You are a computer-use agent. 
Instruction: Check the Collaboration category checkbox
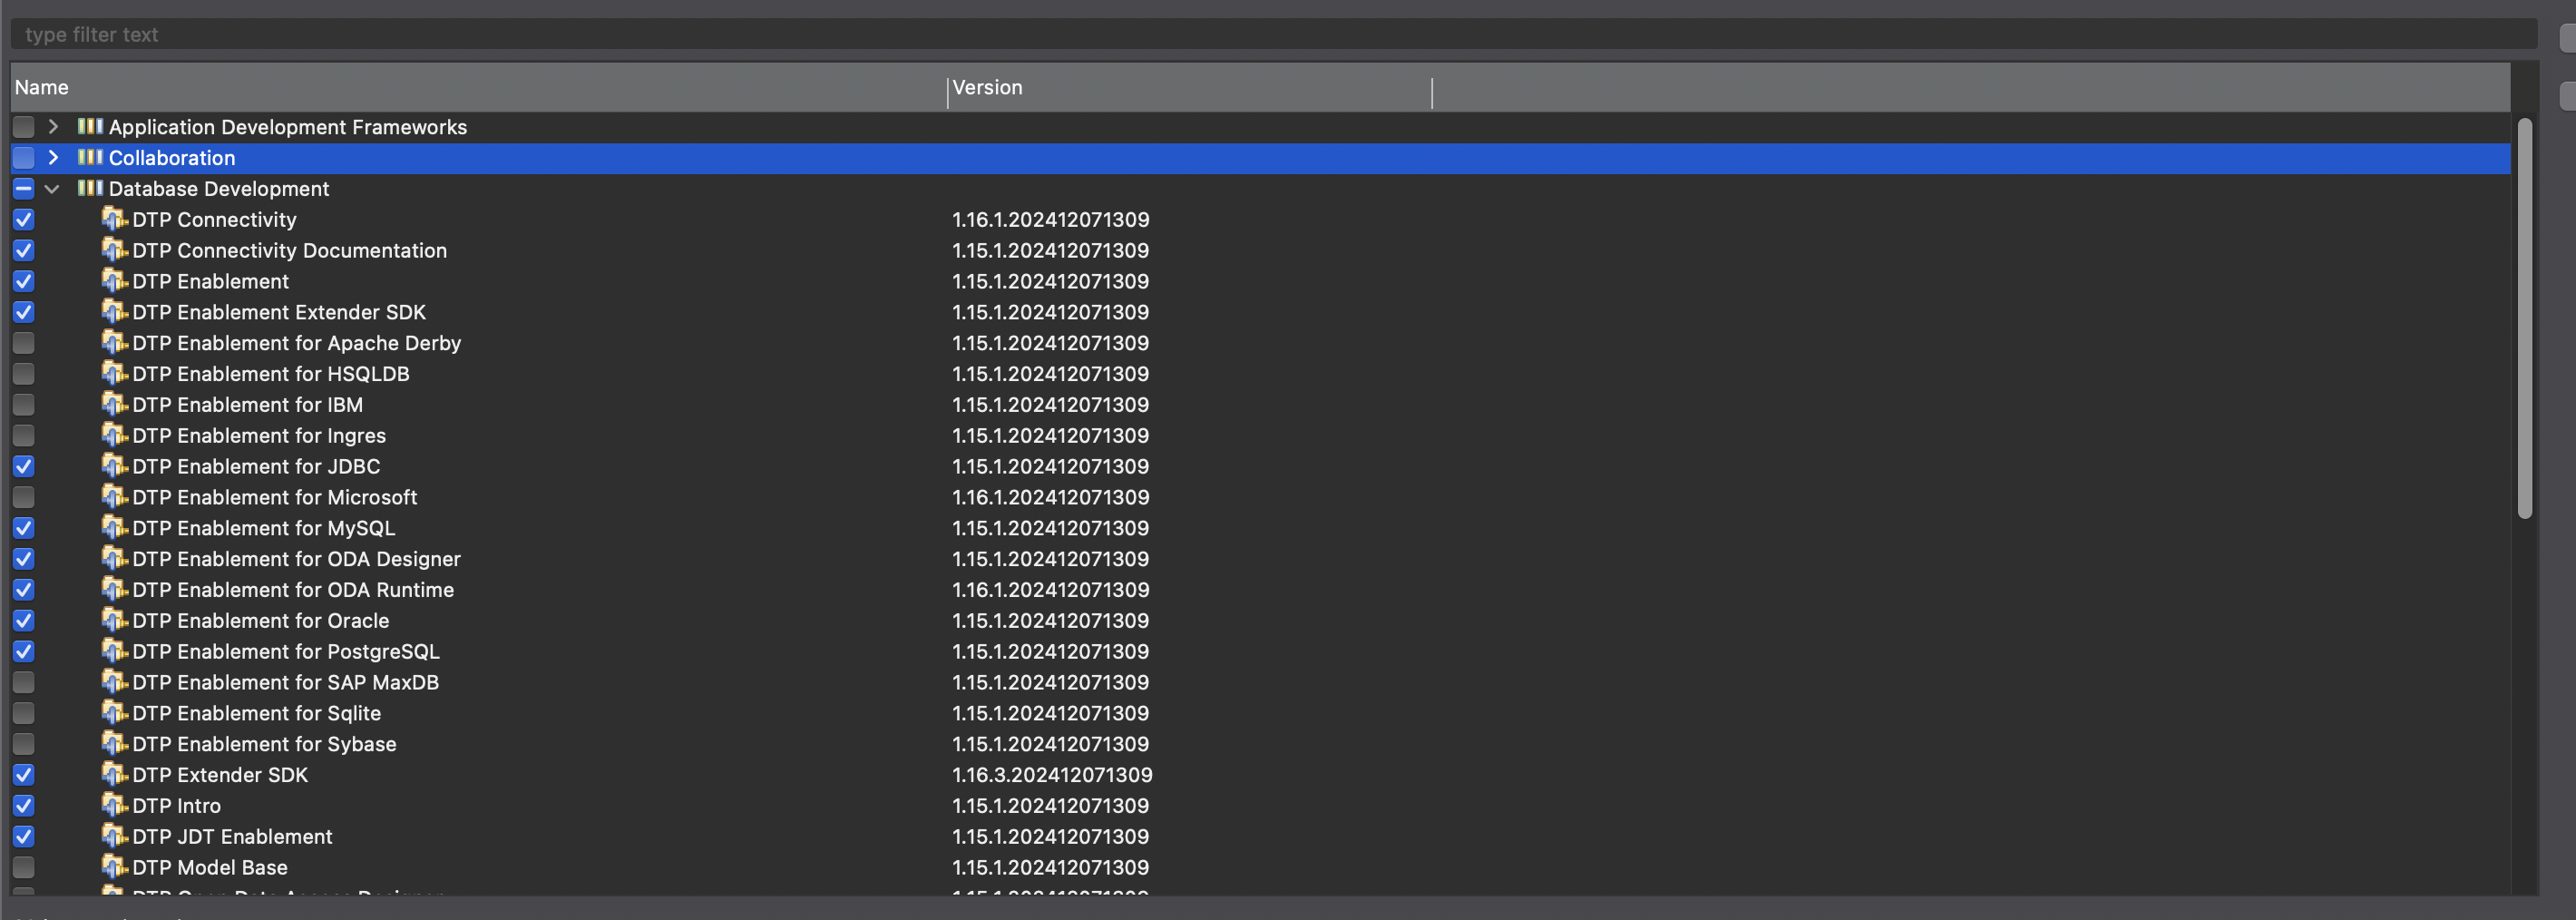[24, 158]
